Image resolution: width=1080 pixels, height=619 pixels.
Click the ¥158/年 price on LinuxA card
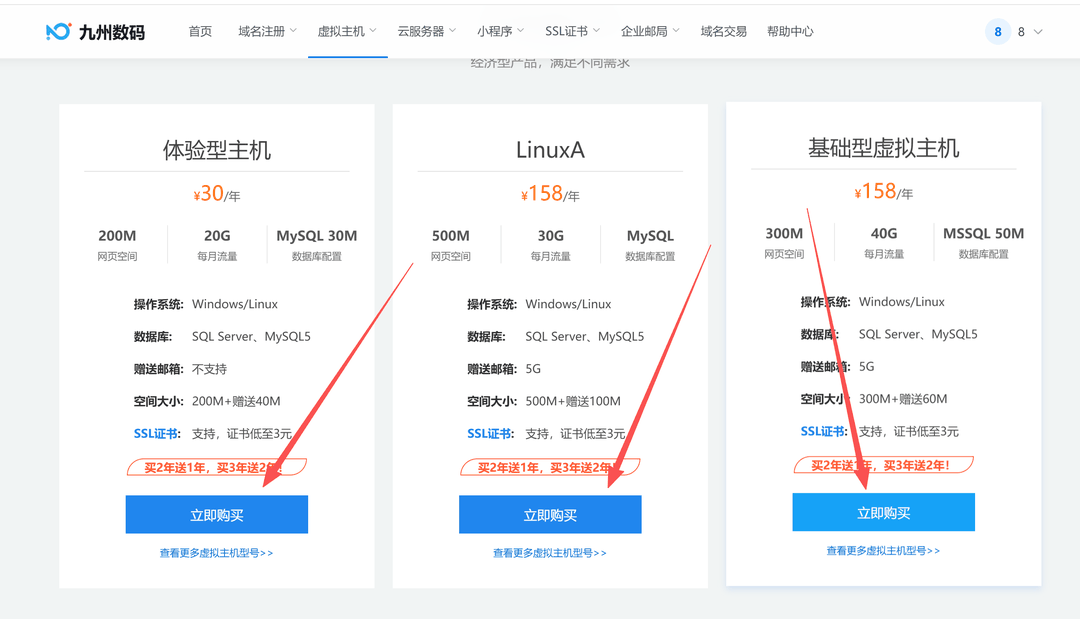pyautogui.click(x=550, y=194)
